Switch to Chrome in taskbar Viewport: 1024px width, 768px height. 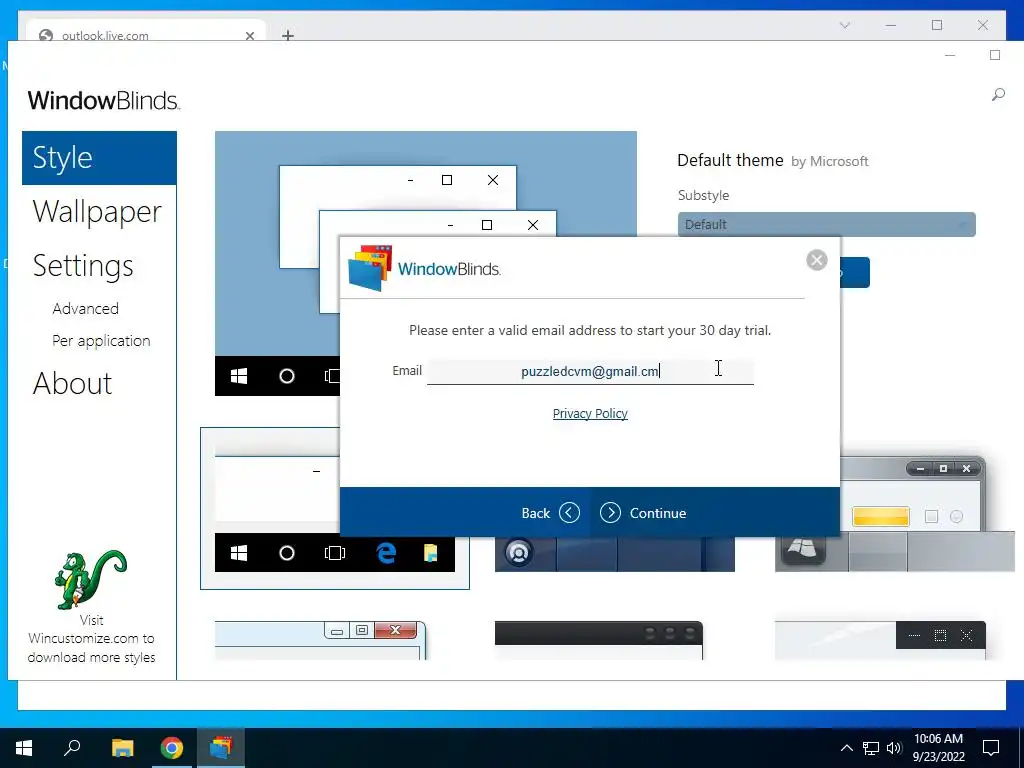[172, 748]
